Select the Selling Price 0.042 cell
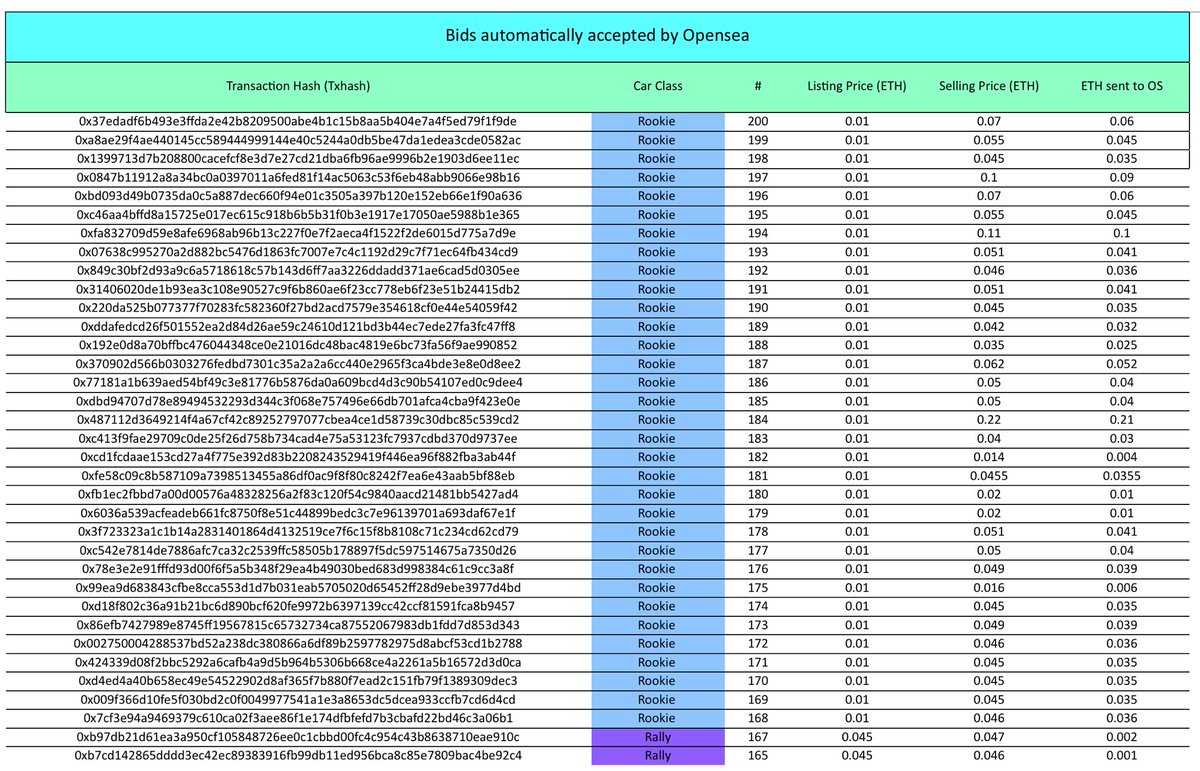 pos(989,326)
